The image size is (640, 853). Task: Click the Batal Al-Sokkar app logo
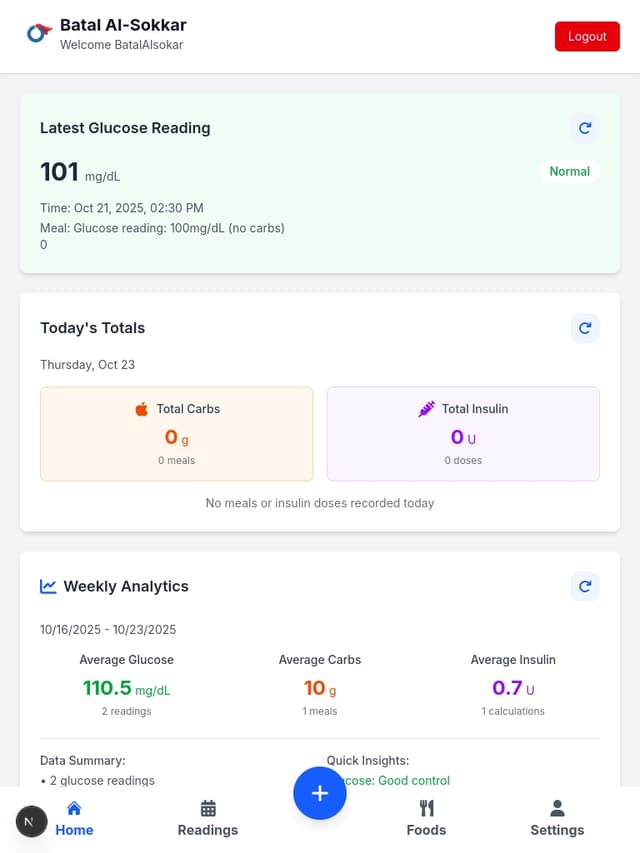[x=39, y=33]
